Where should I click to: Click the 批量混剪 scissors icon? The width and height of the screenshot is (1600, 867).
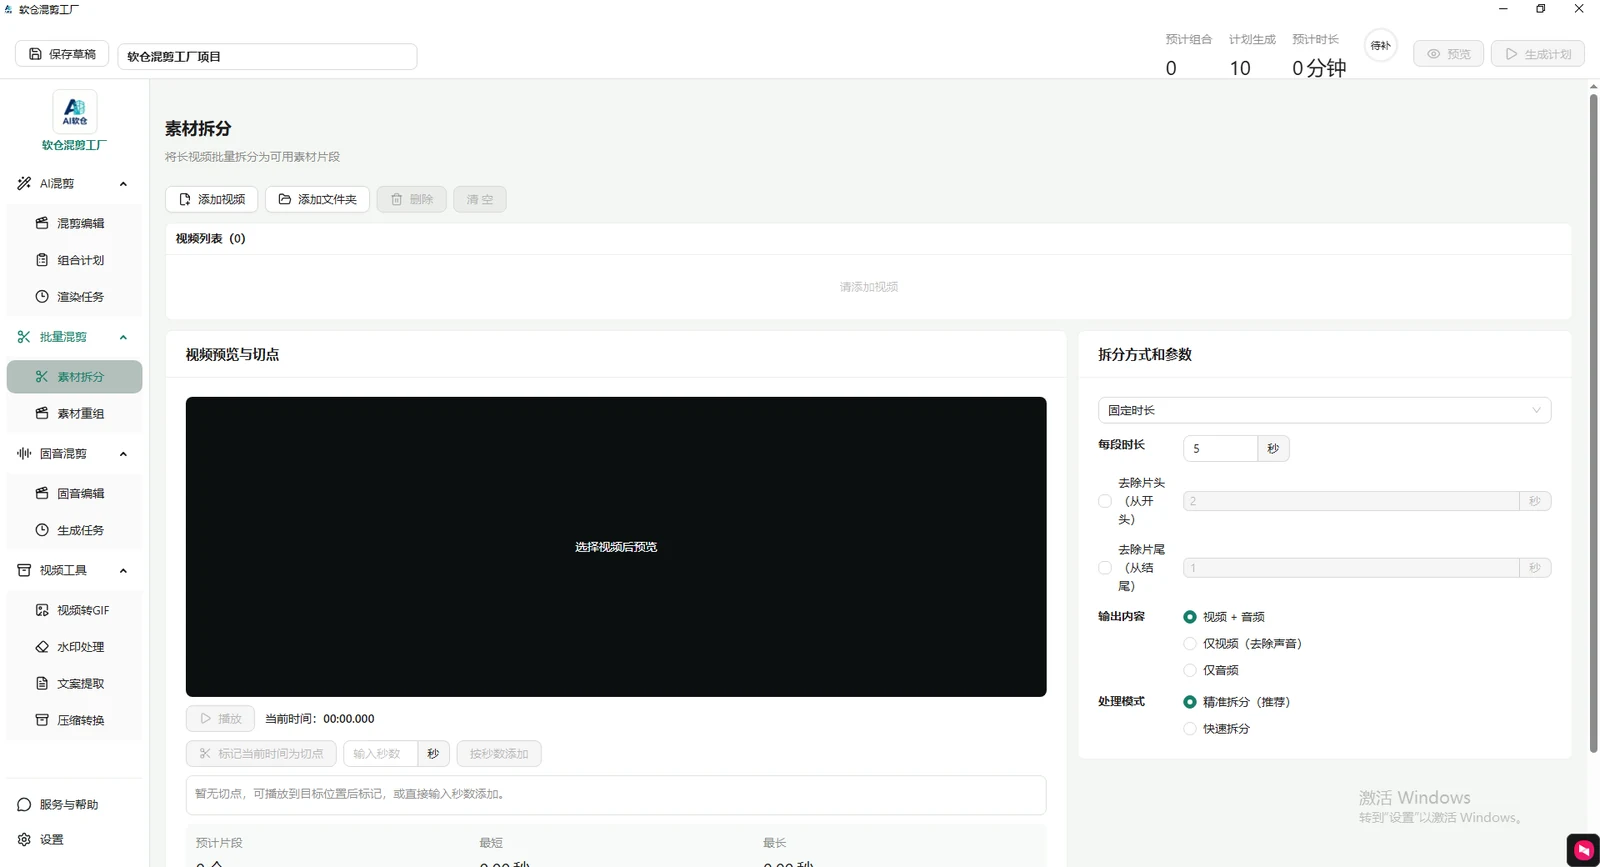pos(24,337)
